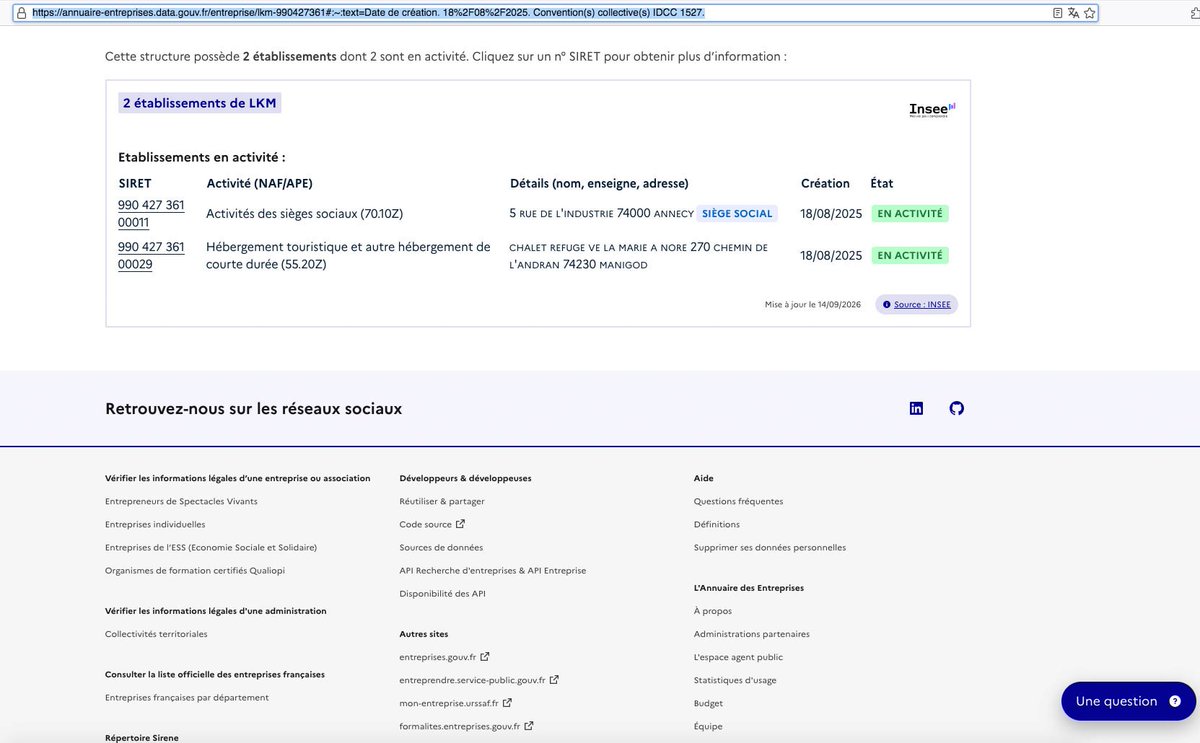This screenshot has height=743, width=1200.
Task: Click Chalet Refuge ve la Marie address
Action: click(638, 255)
